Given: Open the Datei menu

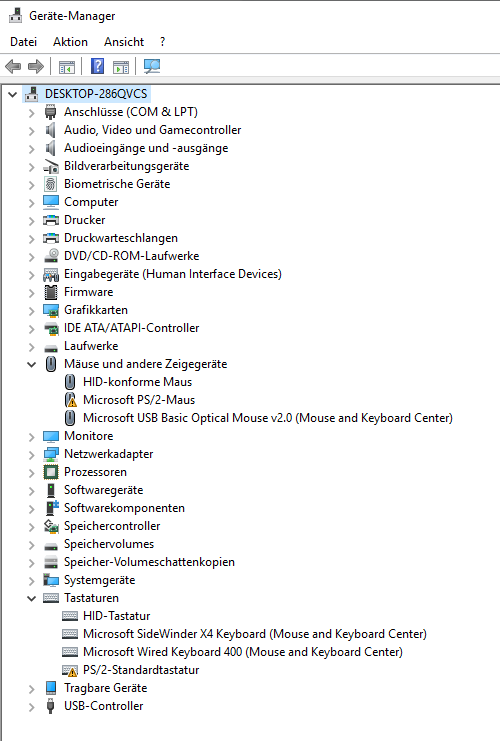Looking at the screenshot, I should 23,42.
